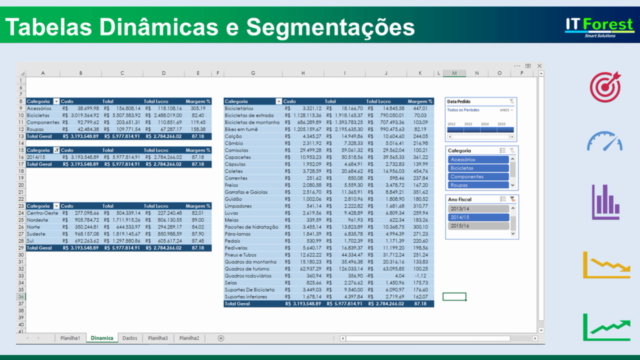Click the restore window icon of the Excel window
The height and width of the screenshot is (360, 640).
(x=528, y=66)
